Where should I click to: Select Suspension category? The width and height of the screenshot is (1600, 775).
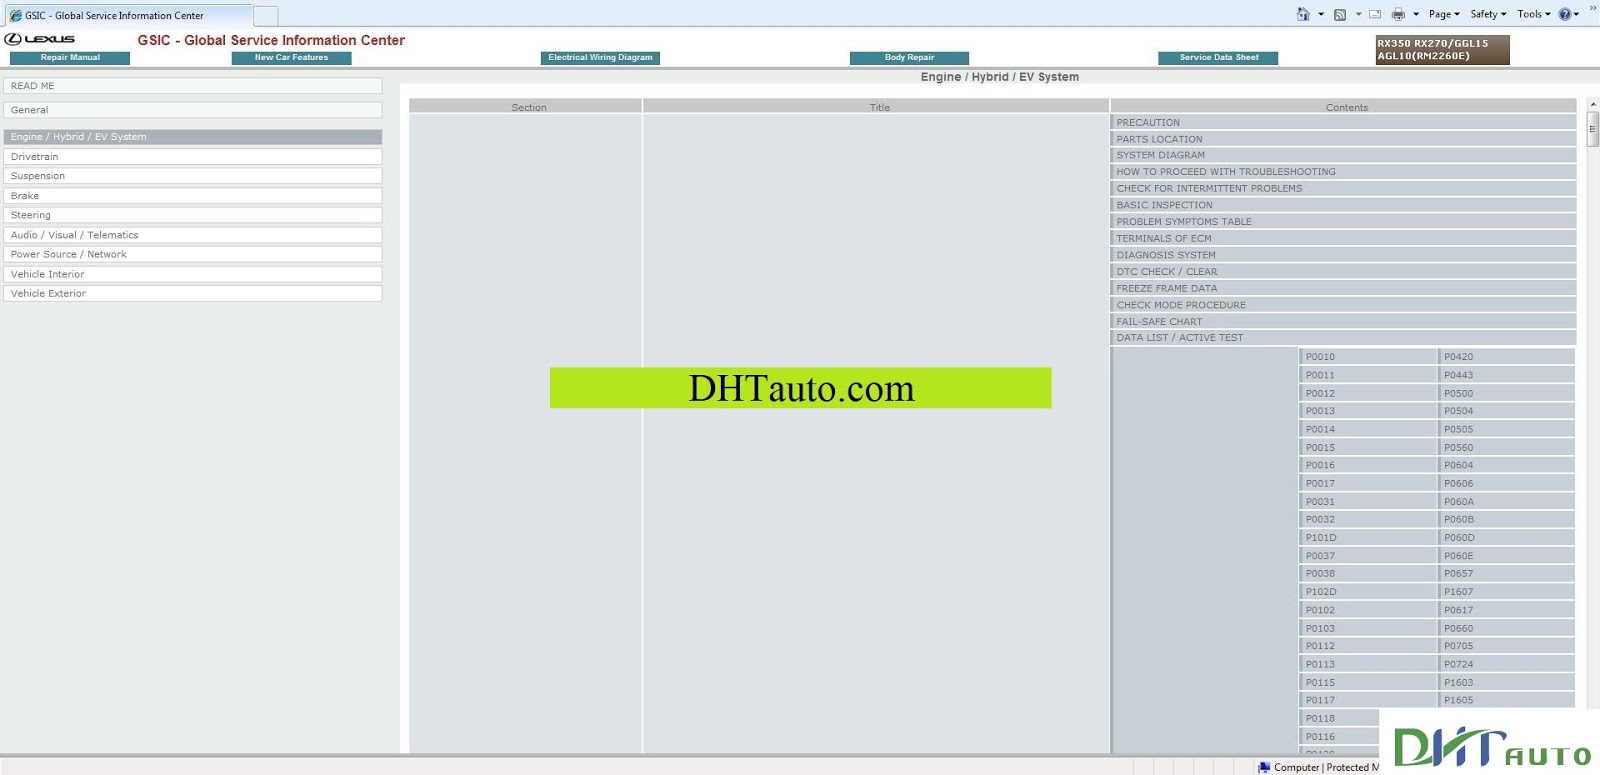pyautogui.click(x=193, y=176)
